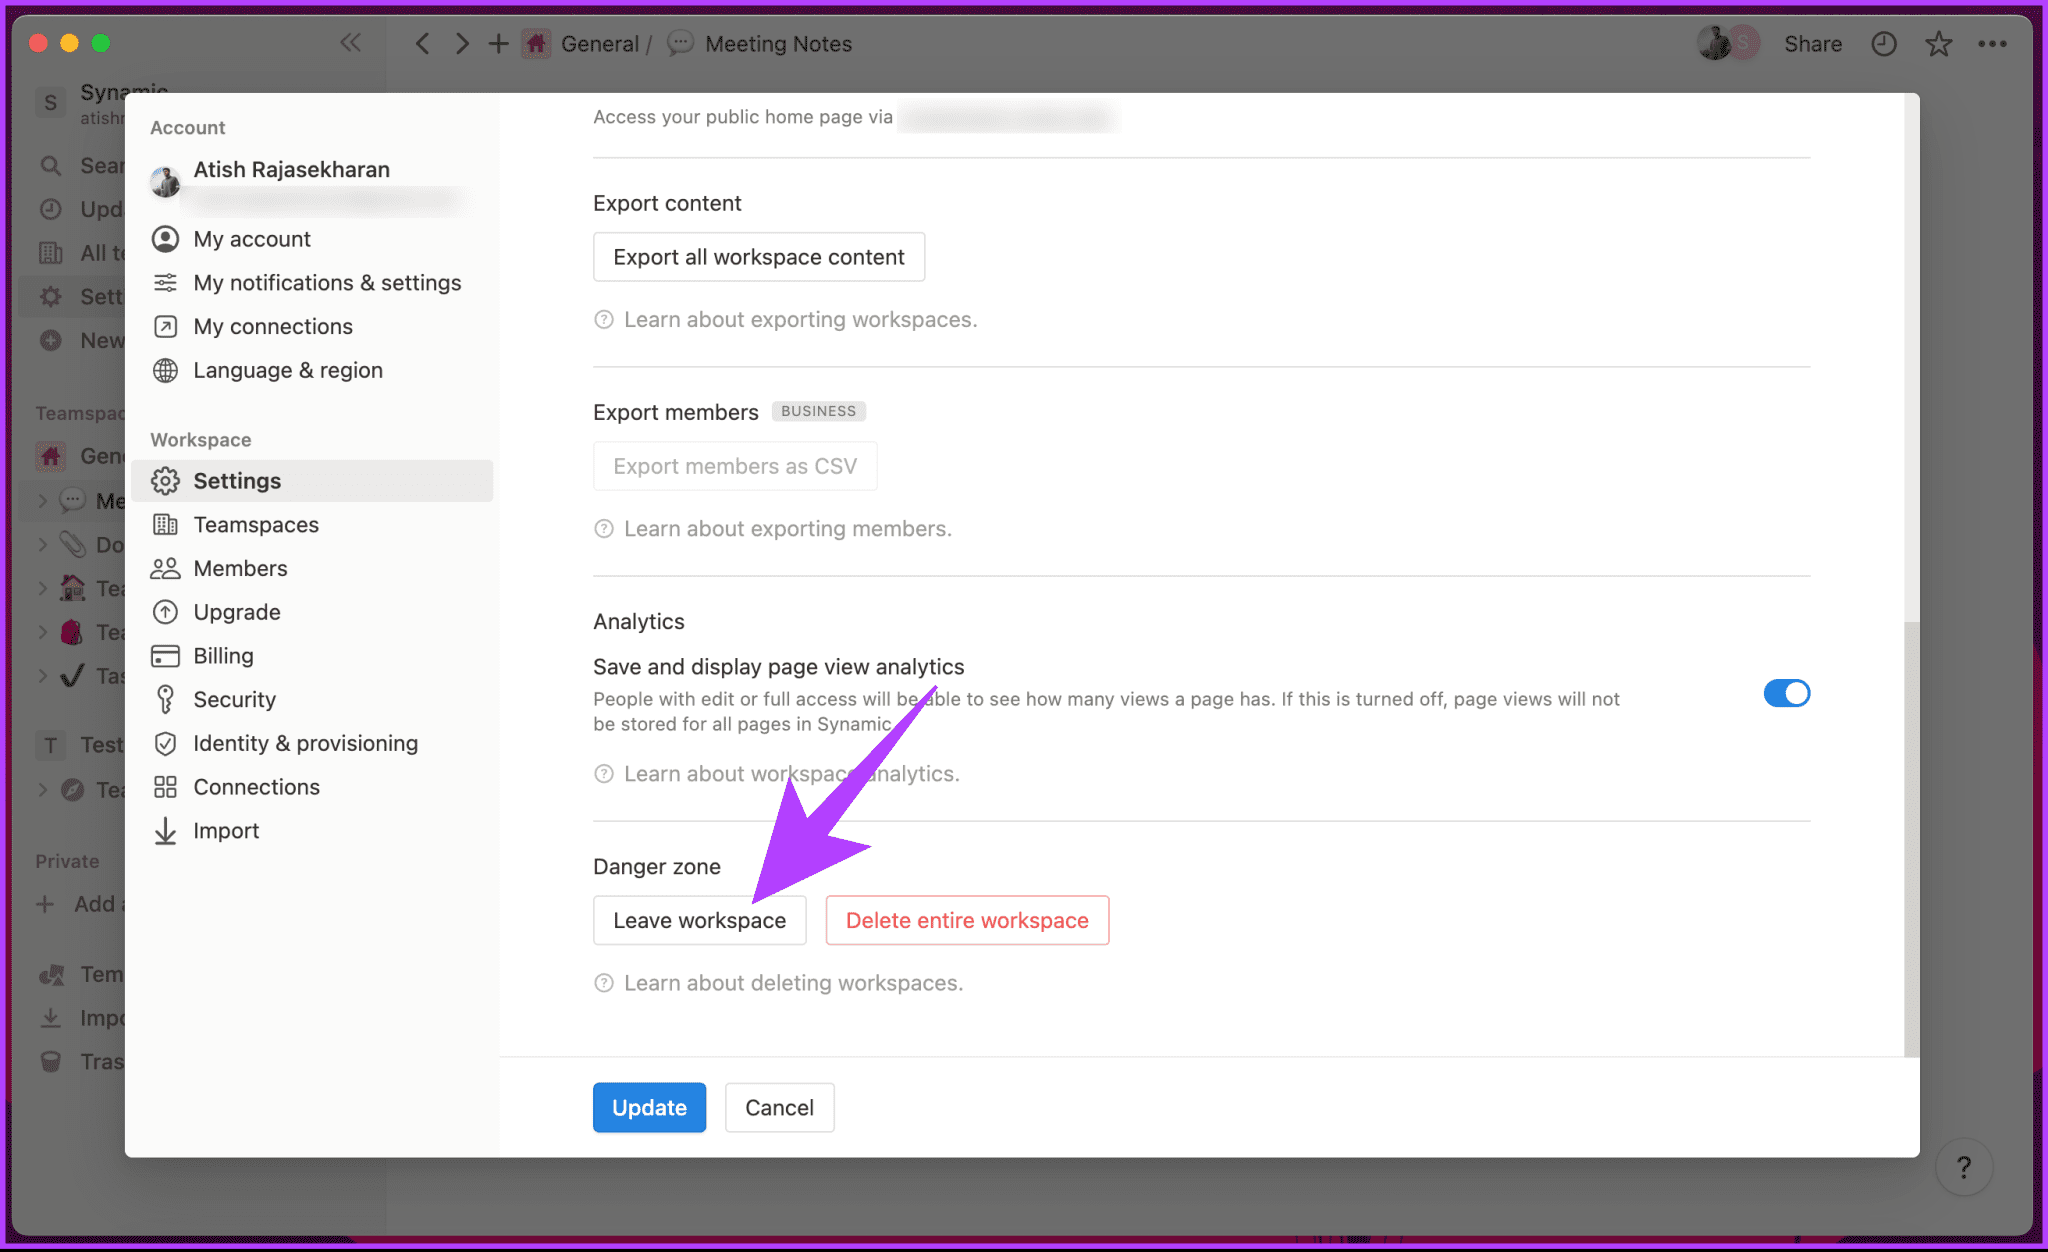Click the Test teamspace T icon in sidebar
The height and width of the screenshot is (1252, 2048).
[51, 745]
